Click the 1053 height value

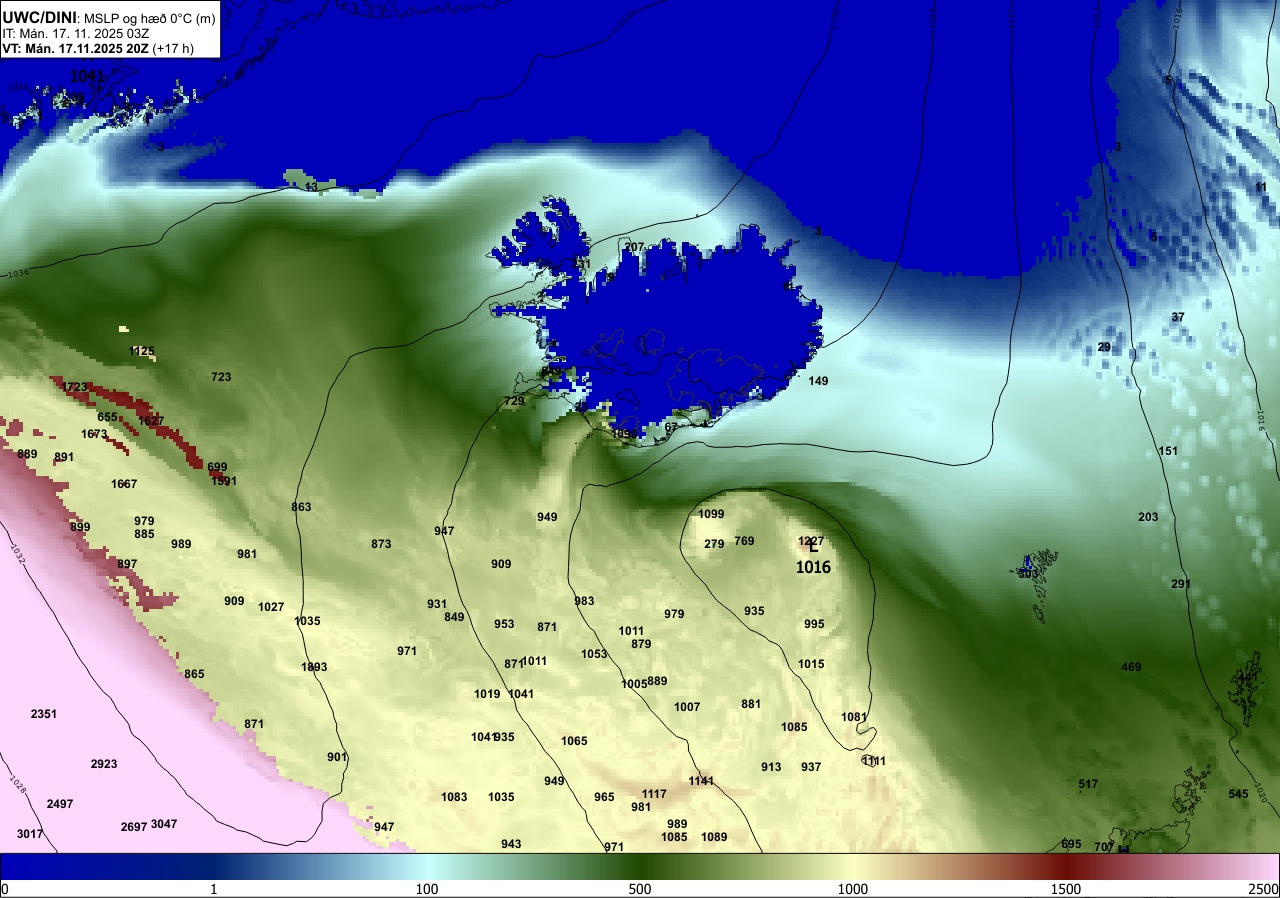594,654
